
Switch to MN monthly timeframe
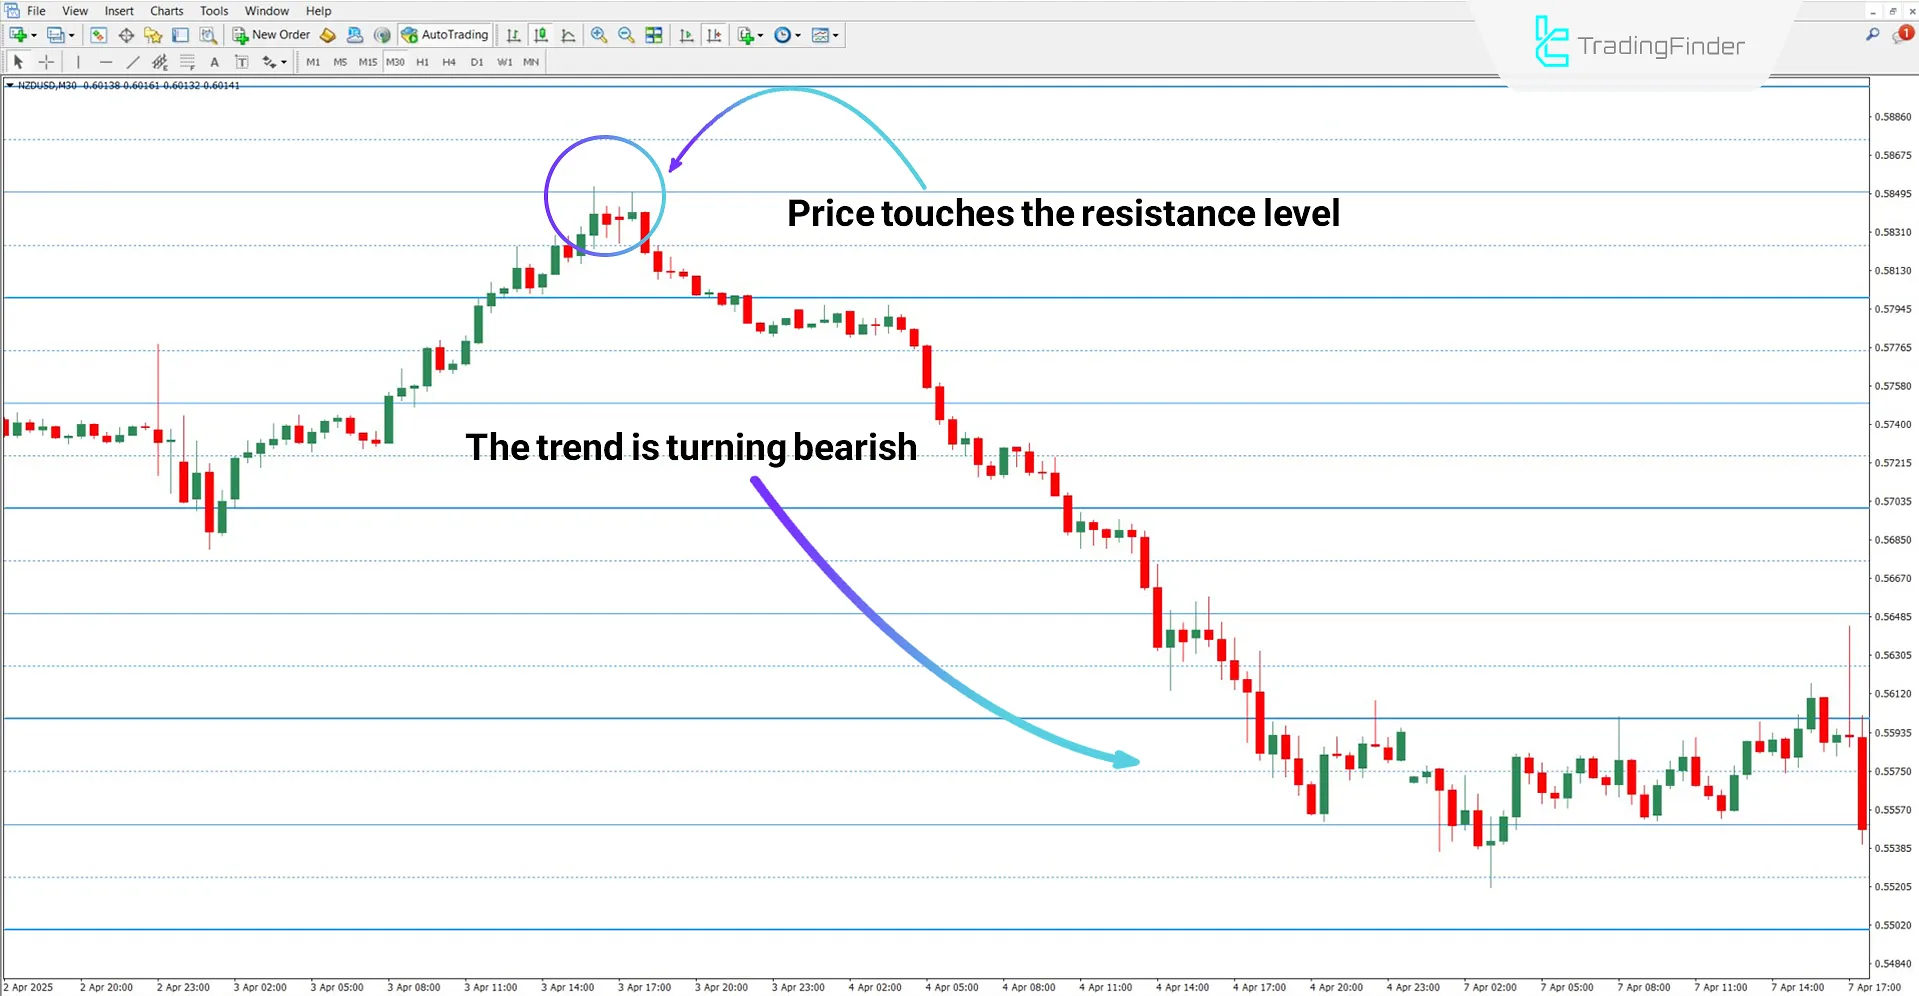pos(531,62)
